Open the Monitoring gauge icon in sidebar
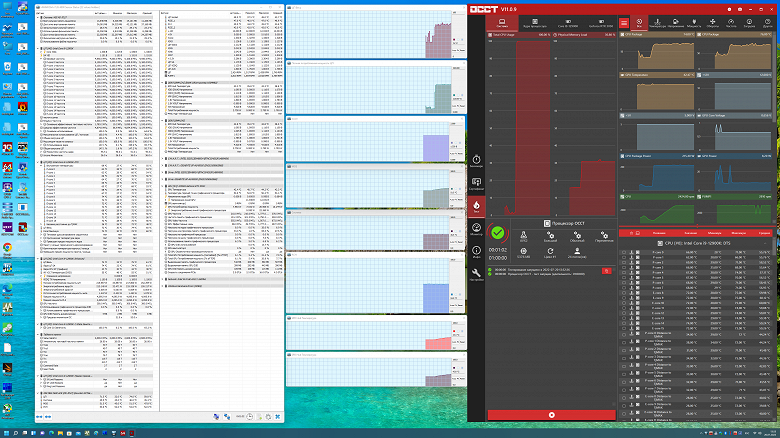Screen dimensions: 780x438 click(476, 229)
